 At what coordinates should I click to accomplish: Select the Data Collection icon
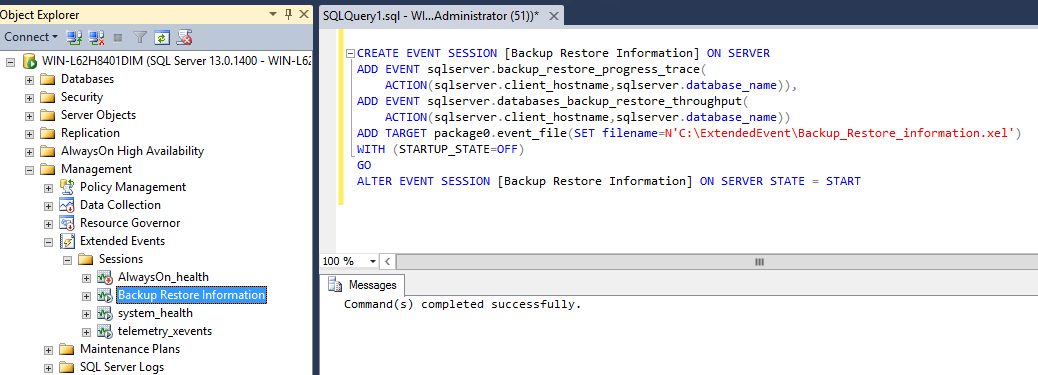[x=67, y=205]
